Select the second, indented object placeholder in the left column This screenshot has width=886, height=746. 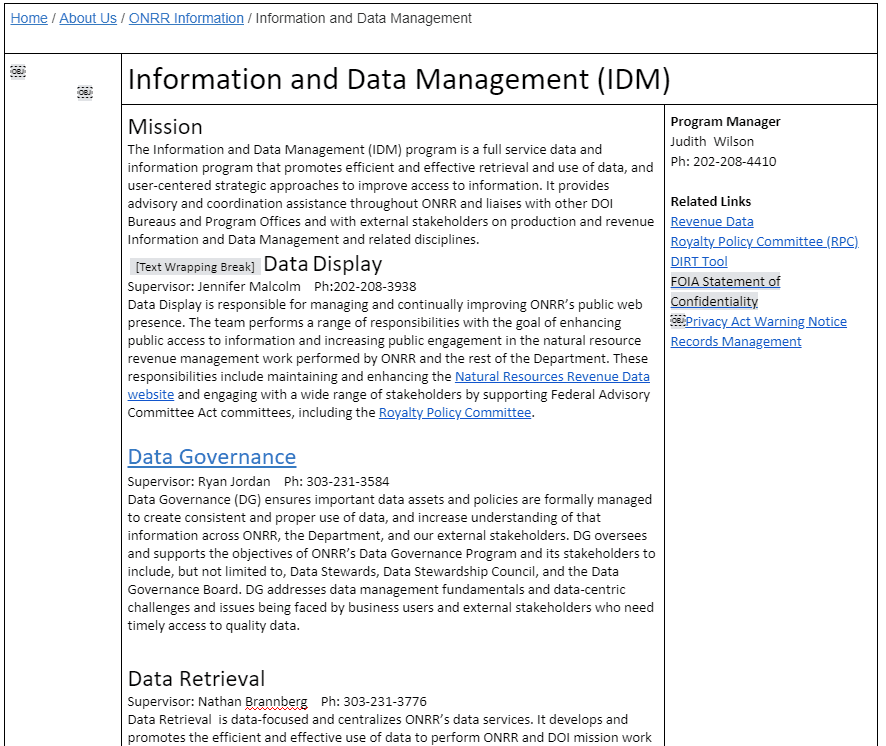(x=85, y=92)
